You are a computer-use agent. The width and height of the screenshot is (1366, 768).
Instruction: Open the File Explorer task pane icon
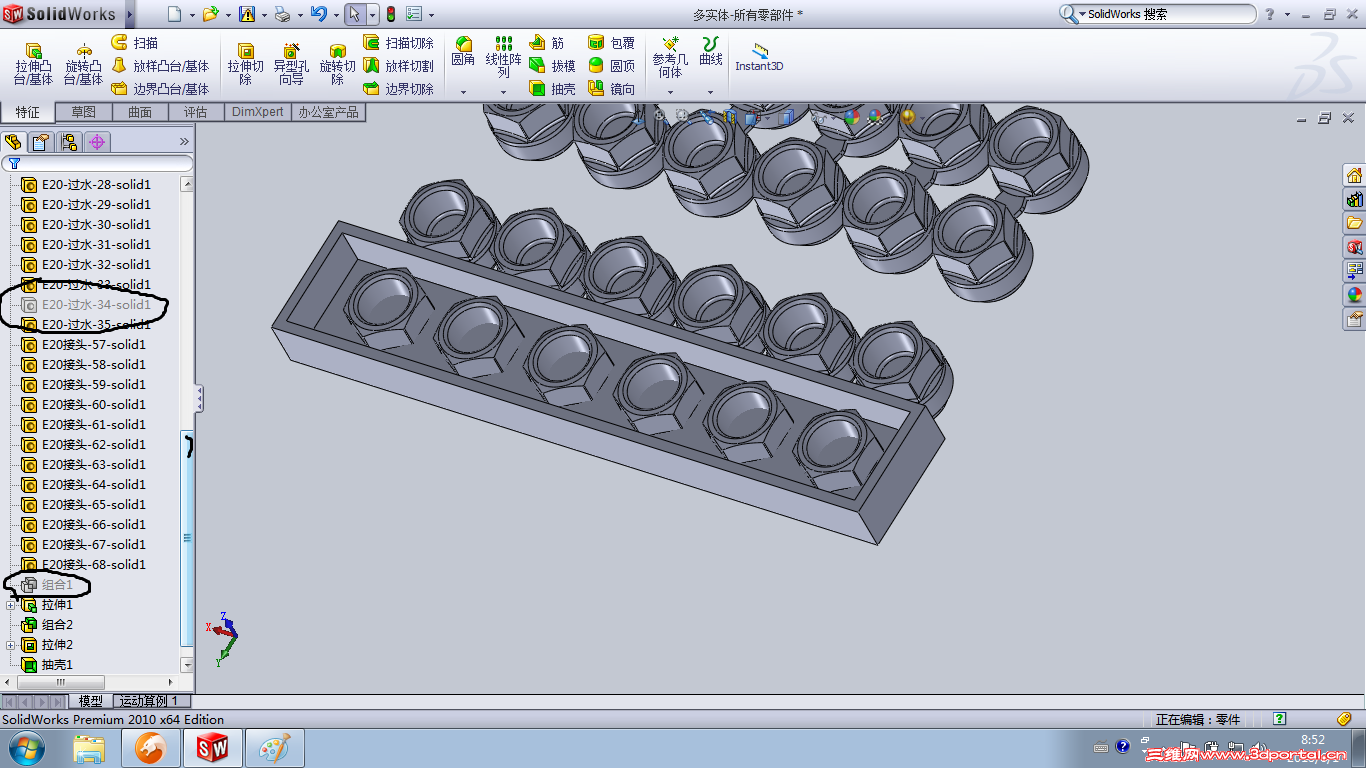tap(1354, 223)
